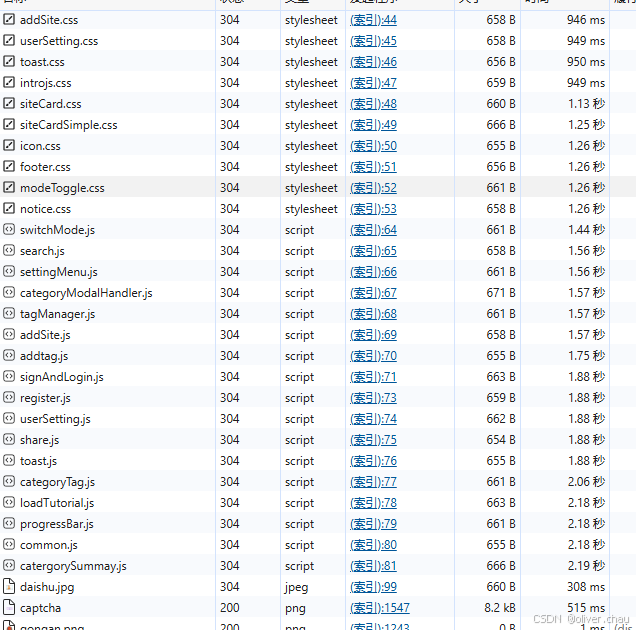636x630 pixels.
Task: Click the jpeg type cell
Action: [297, 587]
